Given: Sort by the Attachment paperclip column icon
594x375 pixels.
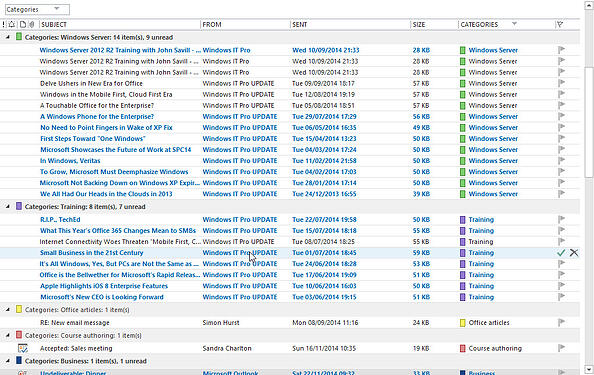Looking at the screenshot, I should tap(32, 25).
